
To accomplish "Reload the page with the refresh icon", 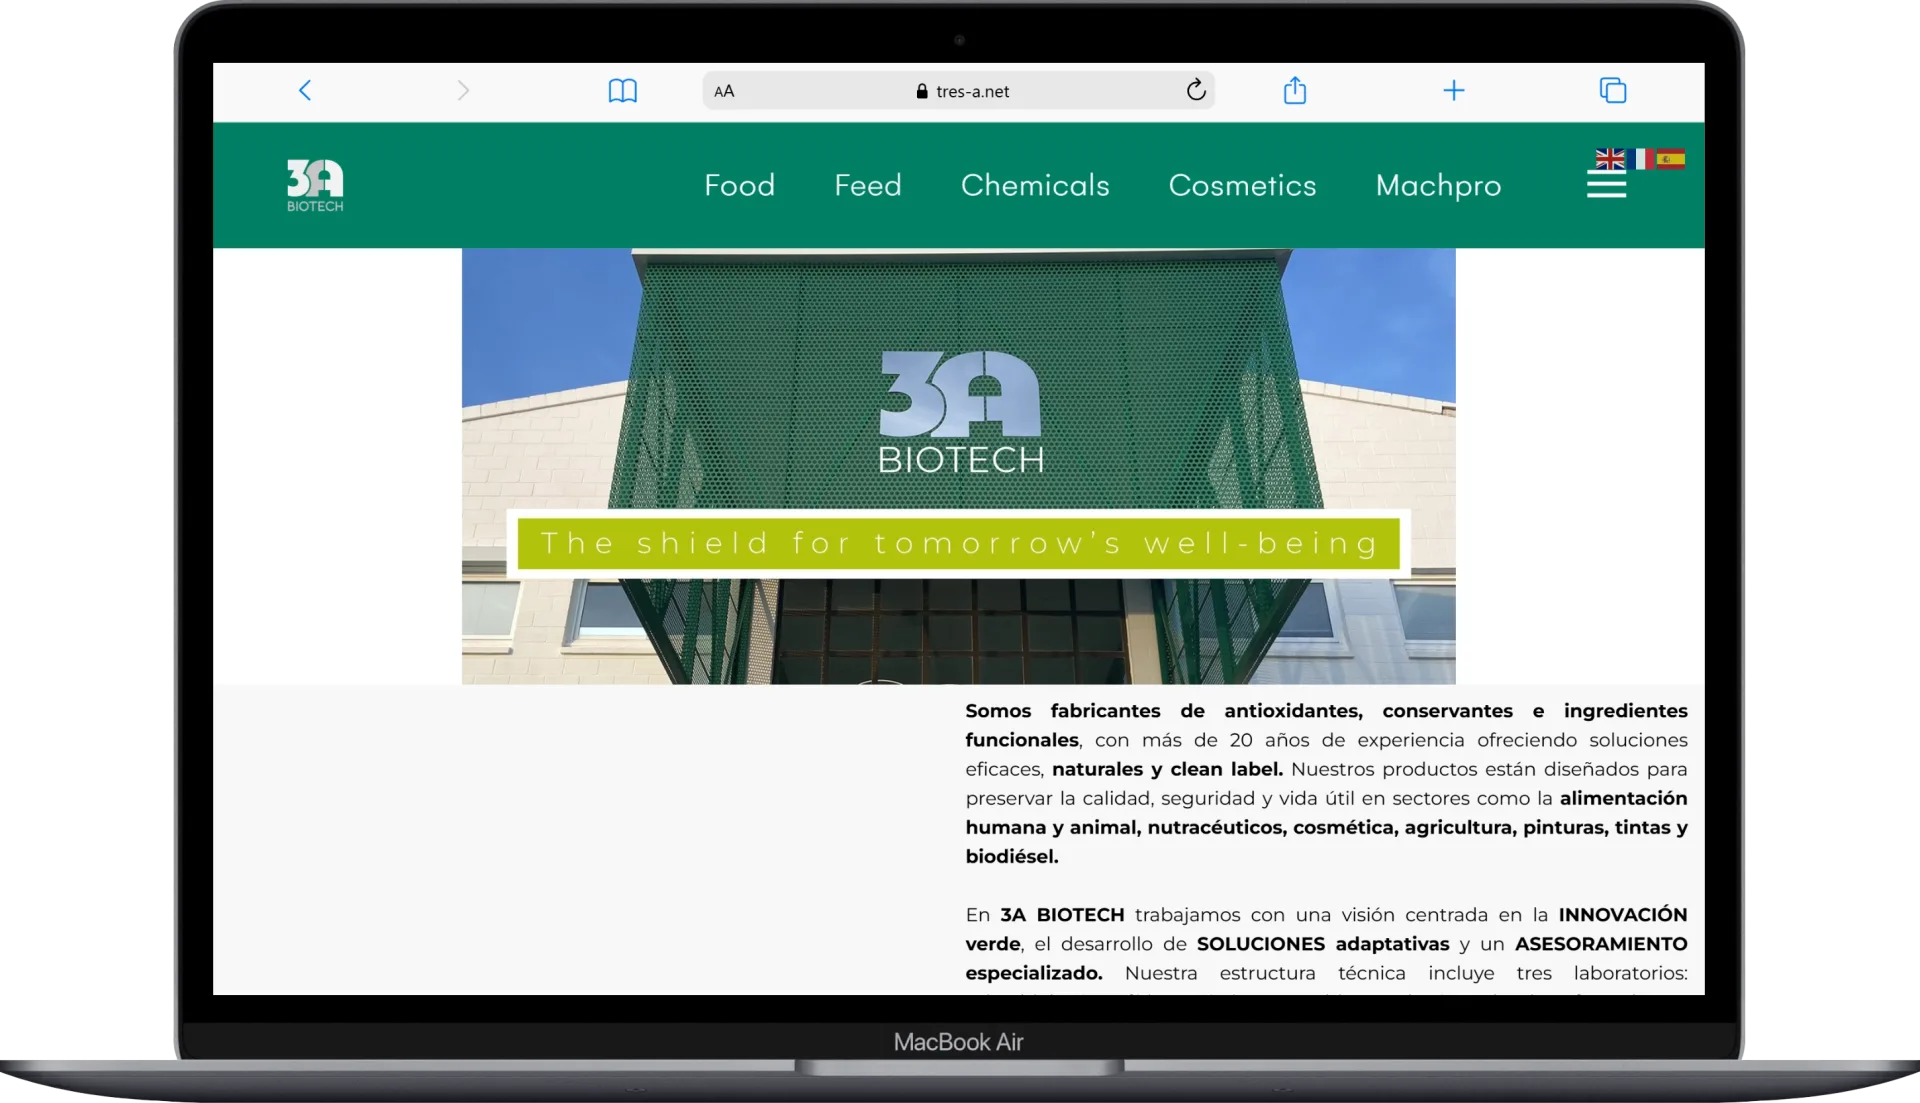I will [1195, 91].
